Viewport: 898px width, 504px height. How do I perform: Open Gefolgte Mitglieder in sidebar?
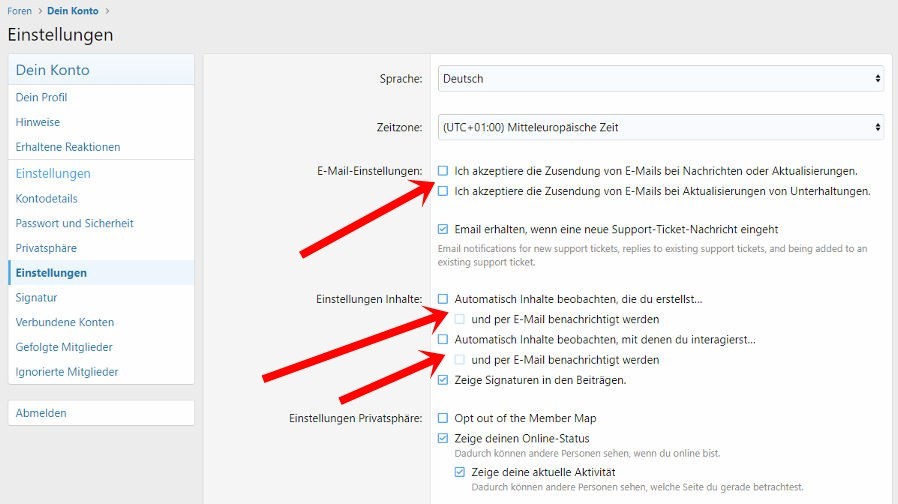click(101, 347)
